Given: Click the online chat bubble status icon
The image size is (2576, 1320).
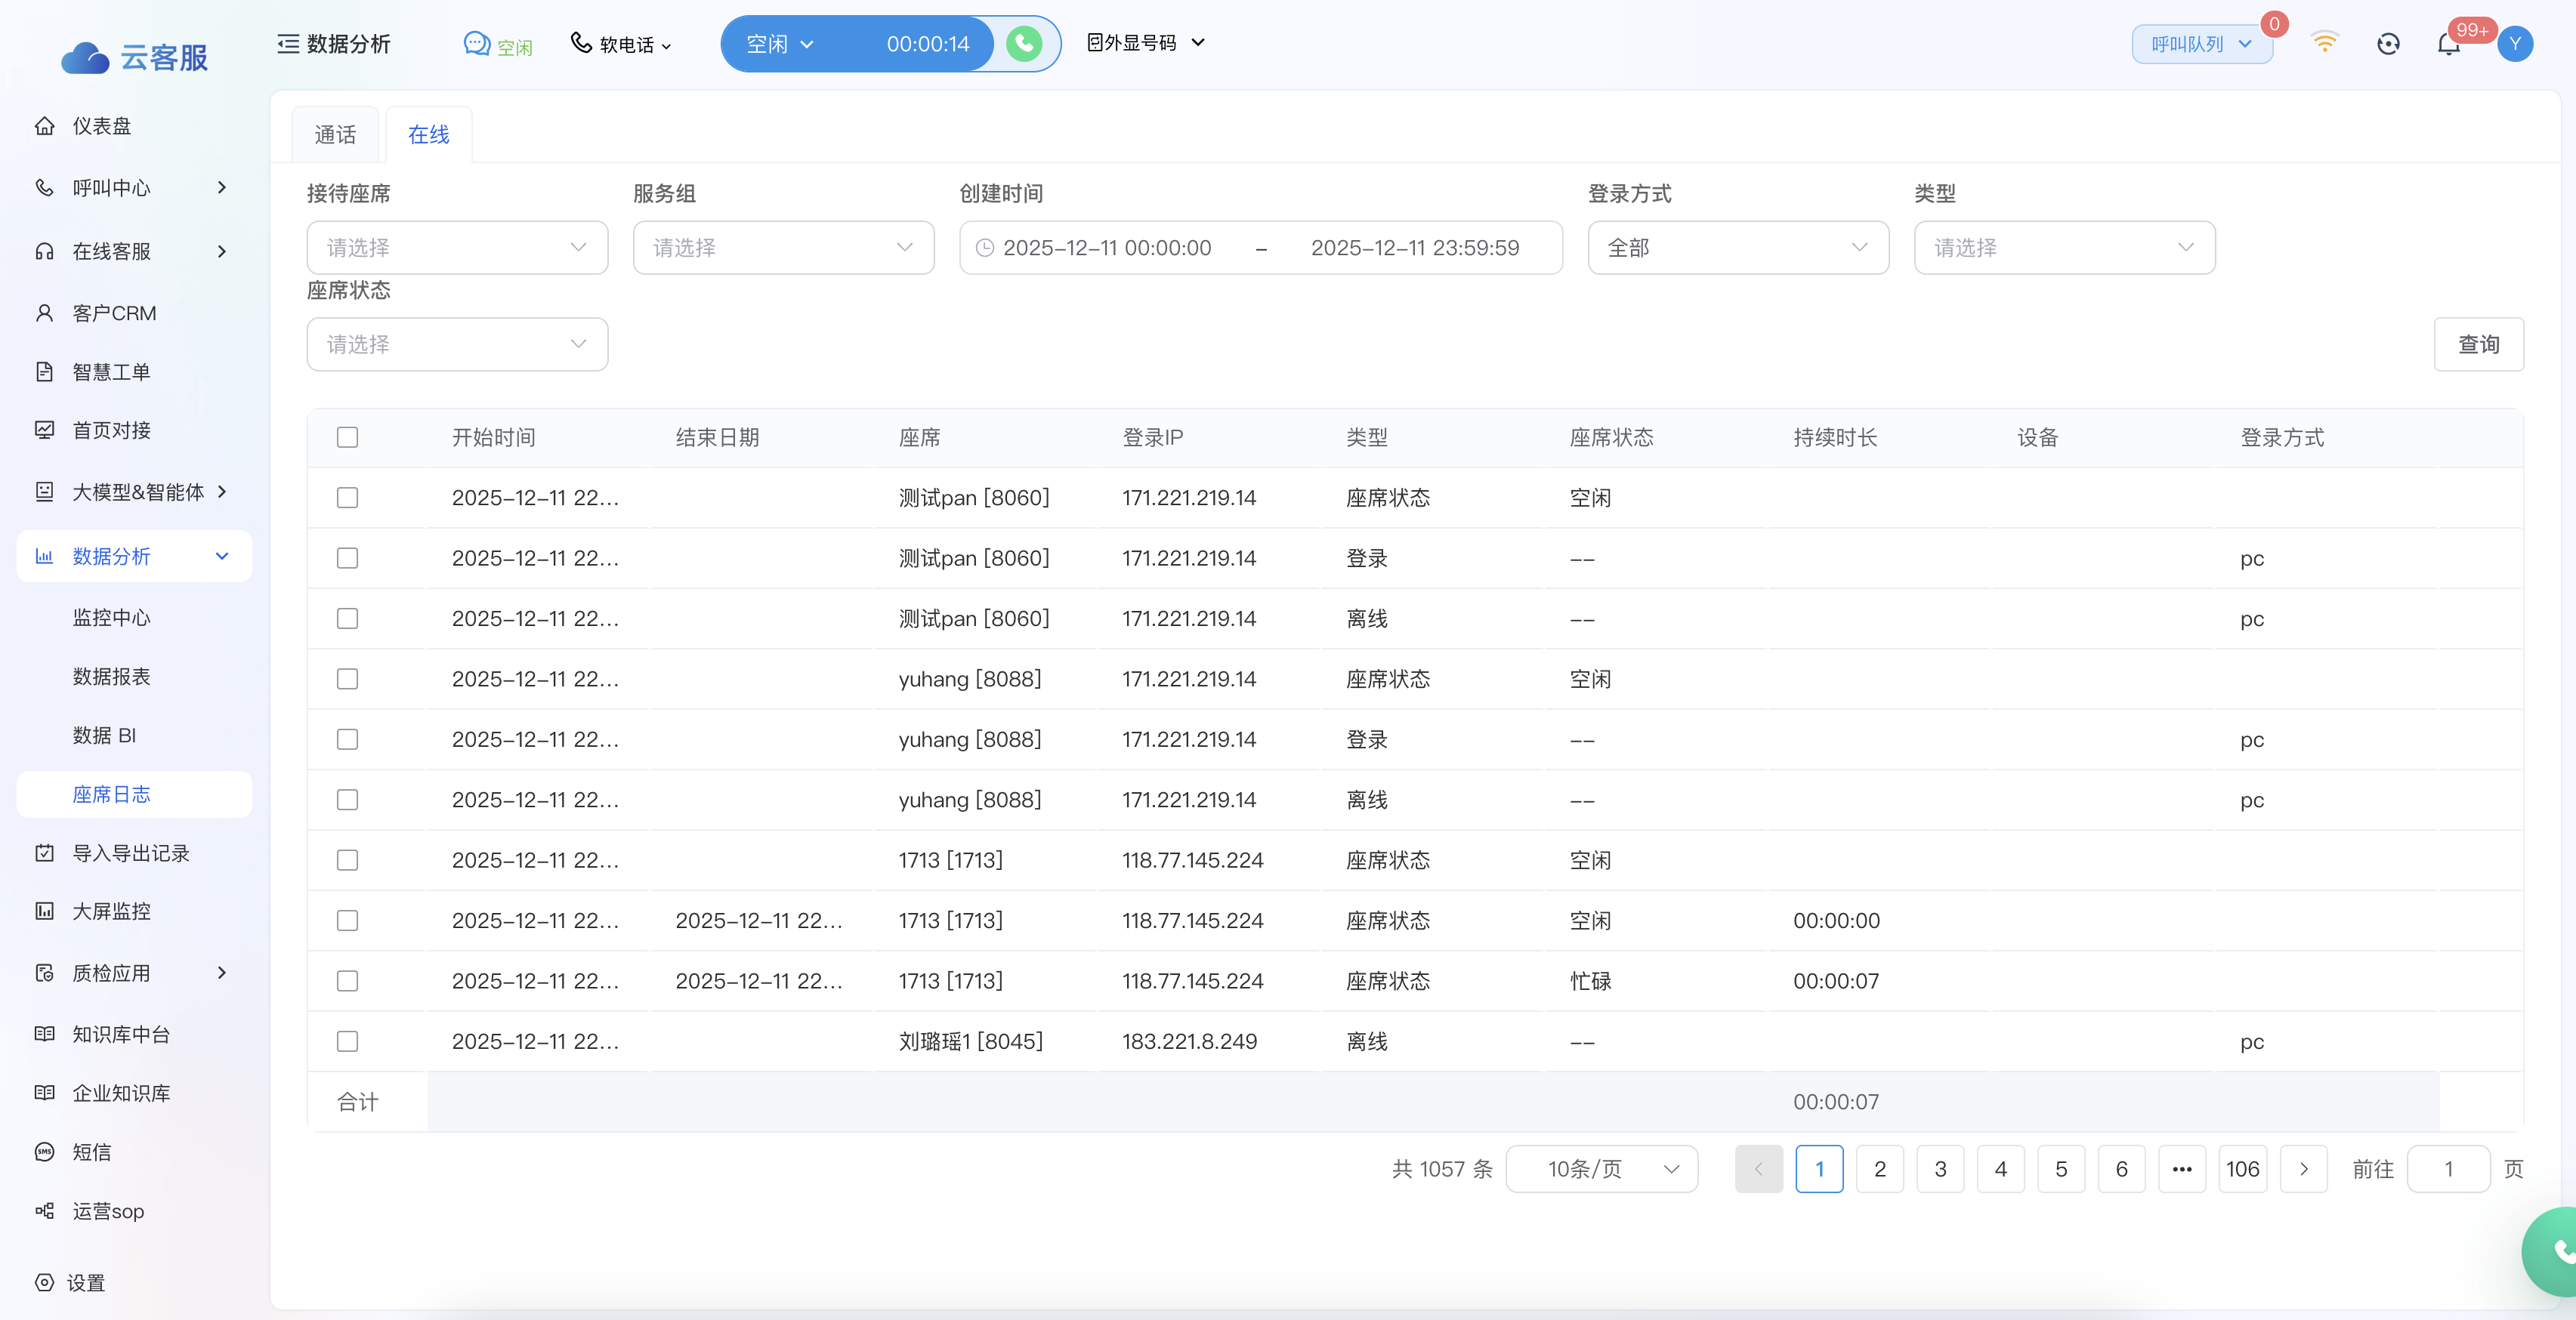Looking at the screenshot, I should (x=477, y=44).
